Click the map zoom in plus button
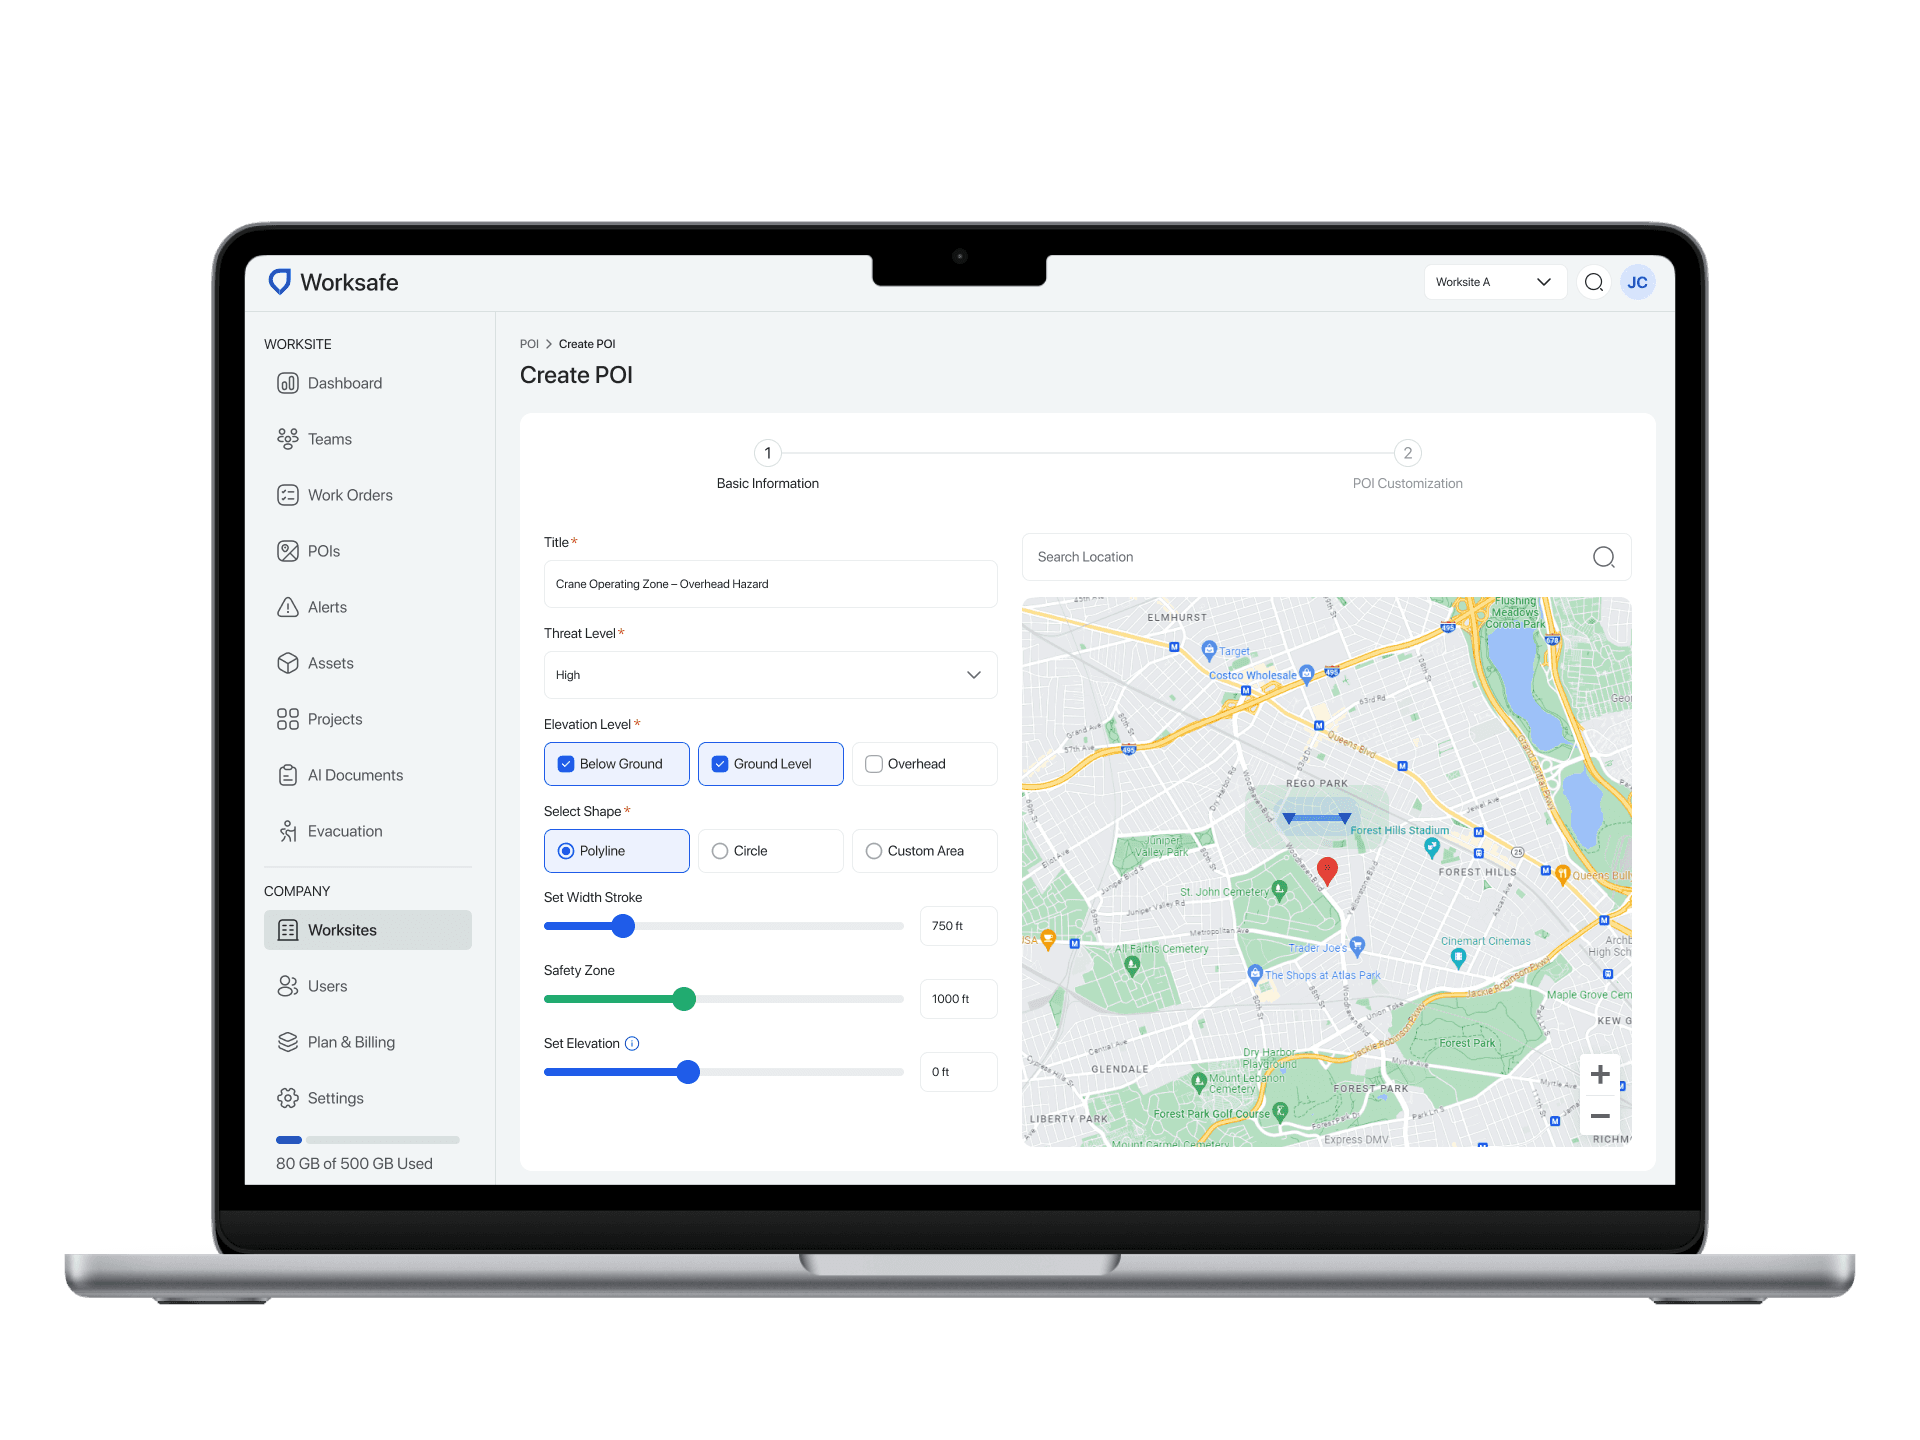1920x1440 pixels. (x=1600, y=1074)
